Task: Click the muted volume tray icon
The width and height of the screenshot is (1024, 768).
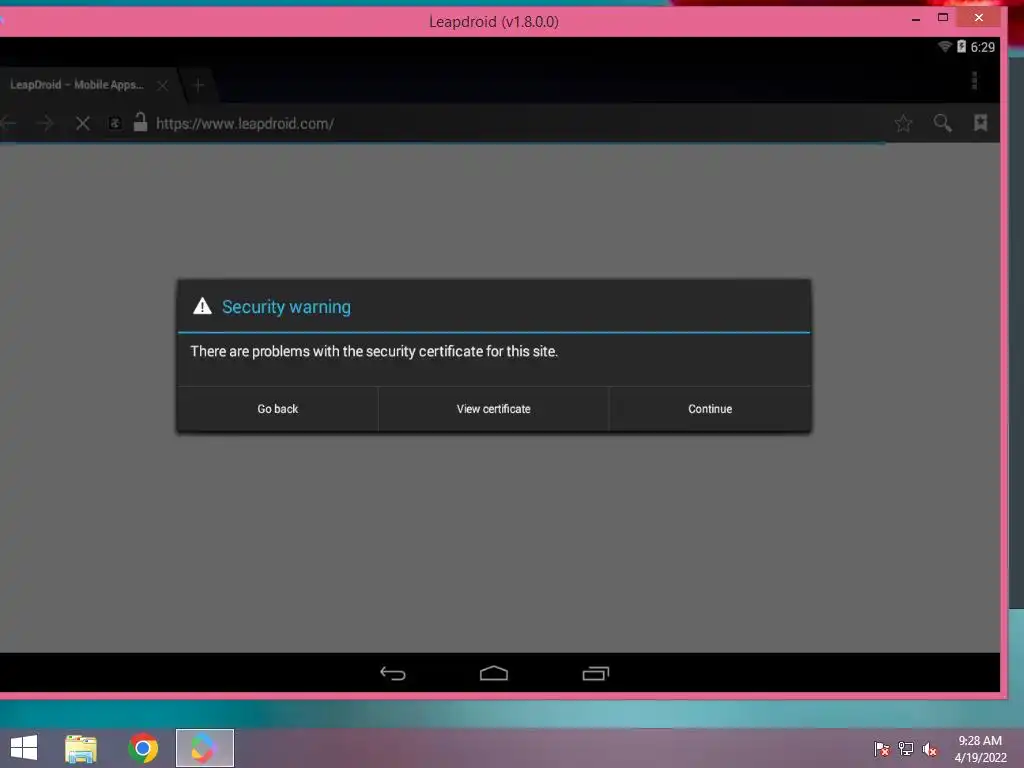Action: coord(929,749)
